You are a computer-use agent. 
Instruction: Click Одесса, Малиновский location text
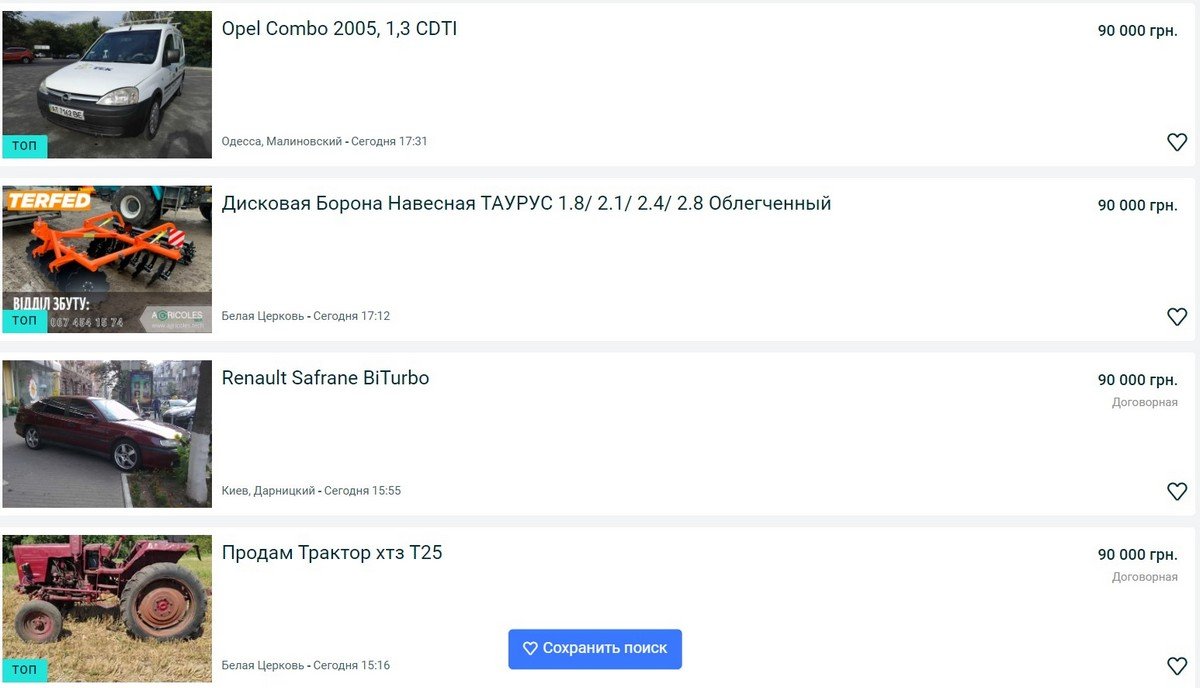(281, 142)
